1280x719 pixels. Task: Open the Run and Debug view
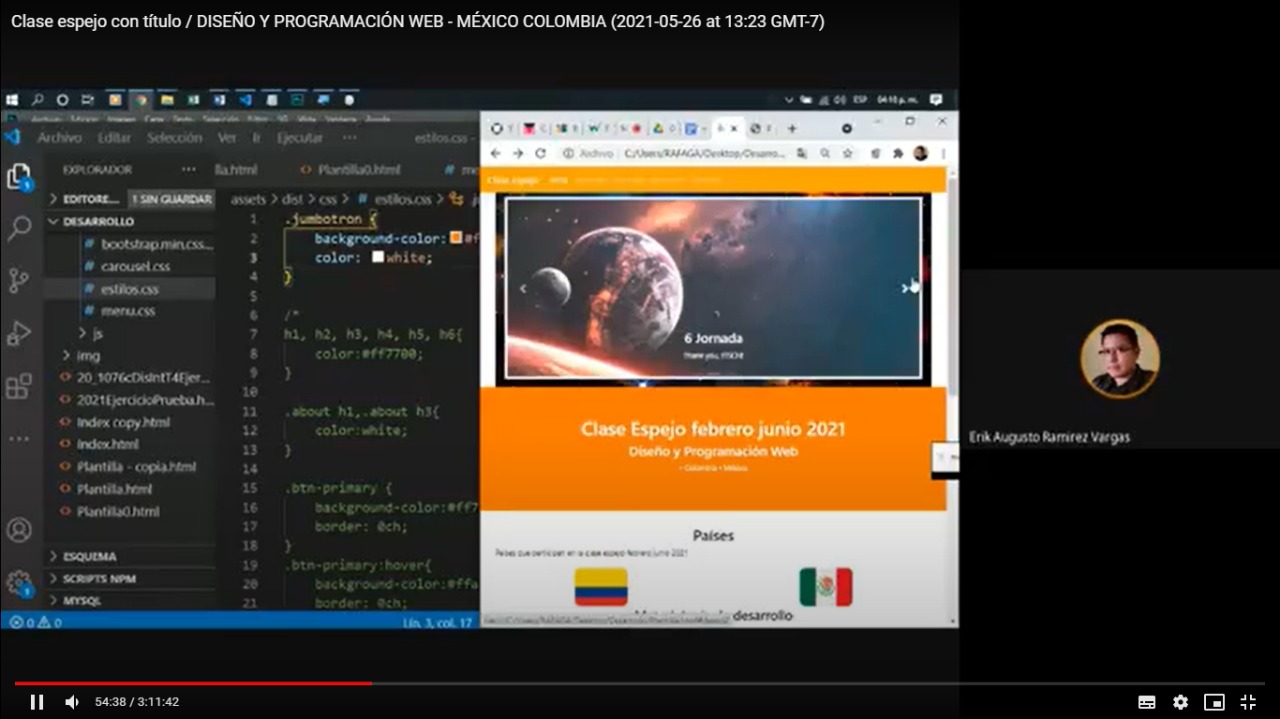coord(19,333)
